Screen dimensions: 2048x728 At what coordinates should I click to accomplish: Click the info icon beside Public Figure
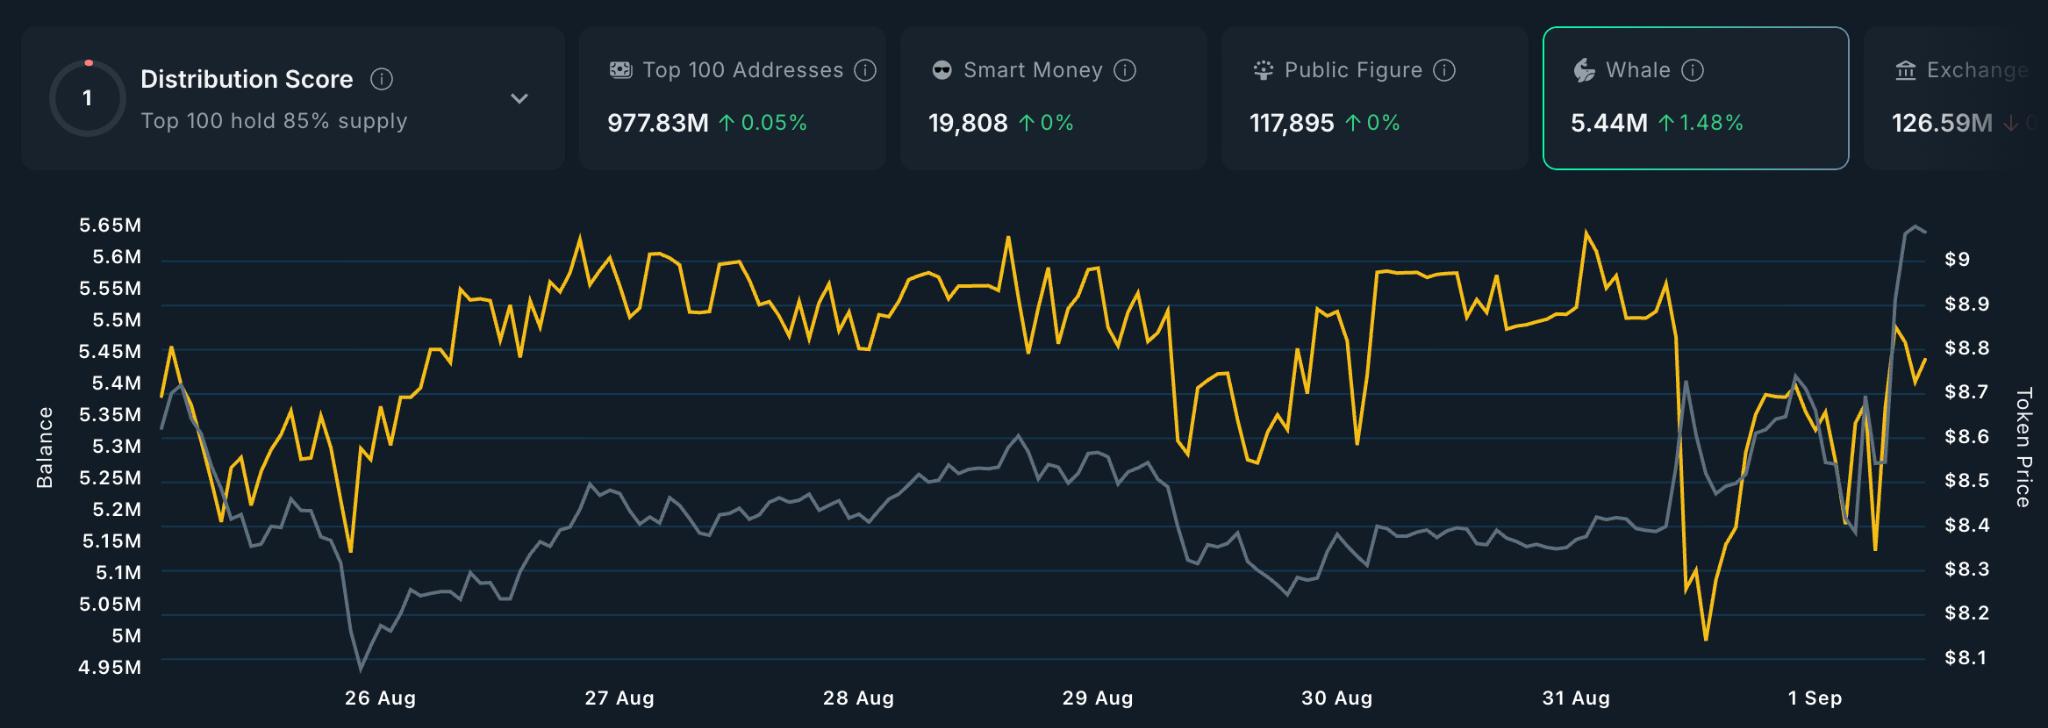(x=1444, y=70)
